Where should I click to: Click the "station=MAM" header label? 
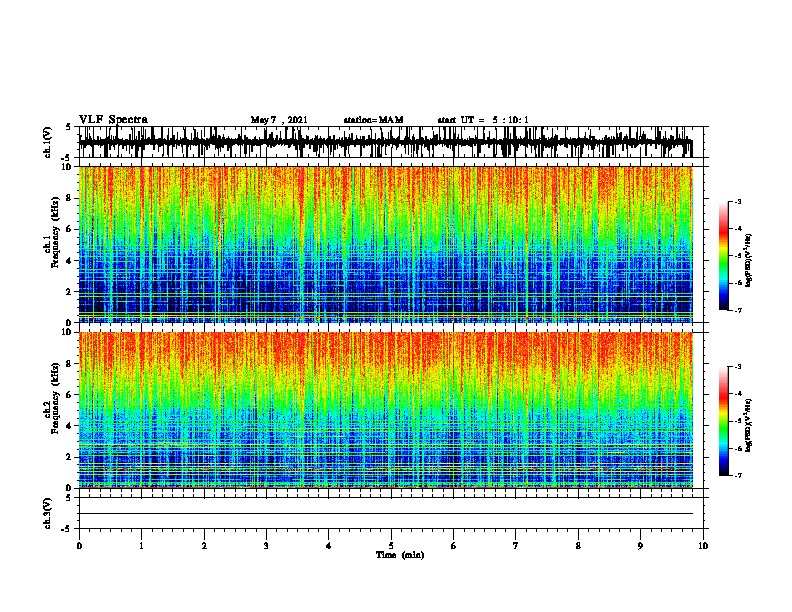373,120
